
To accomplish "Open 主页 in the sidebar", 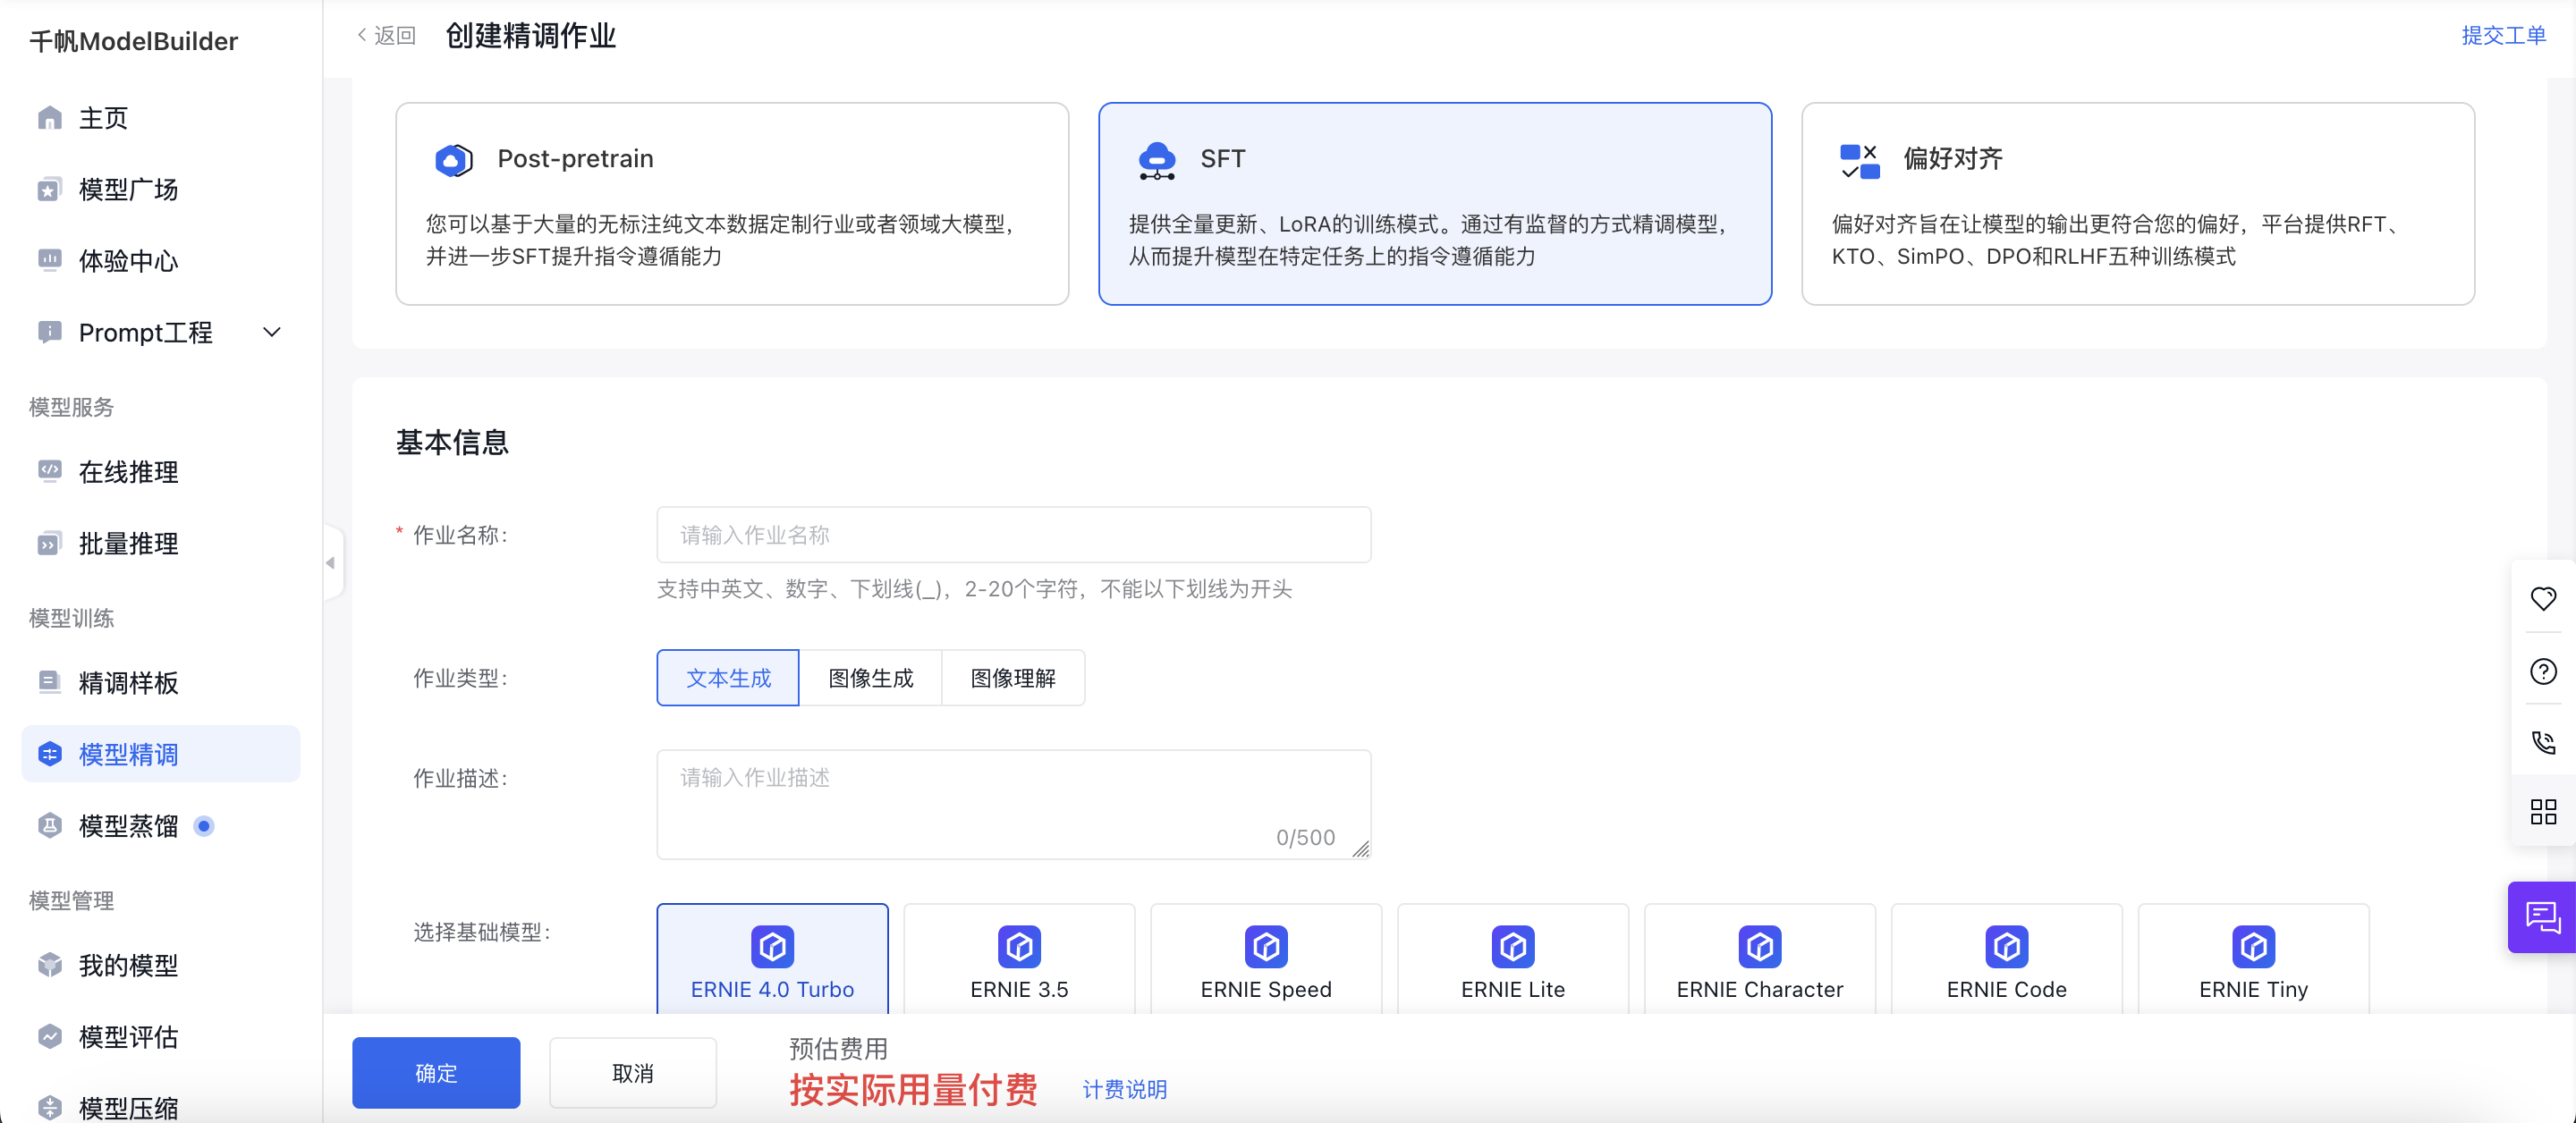I will (x=160, y=118).
